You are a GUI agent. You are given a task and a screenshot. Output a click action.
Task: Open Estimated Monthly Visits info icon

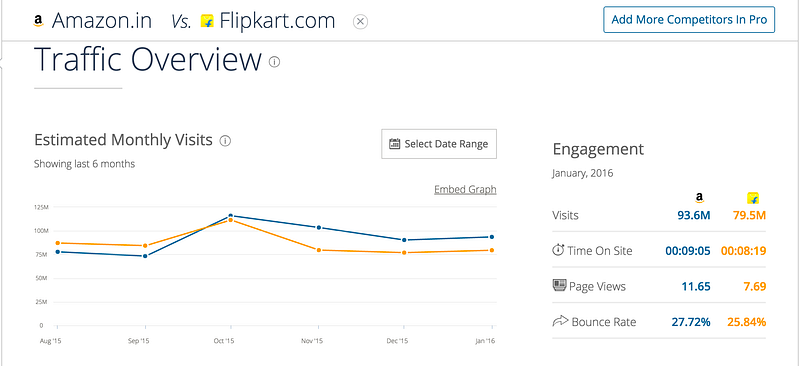(x=225, y=140)
